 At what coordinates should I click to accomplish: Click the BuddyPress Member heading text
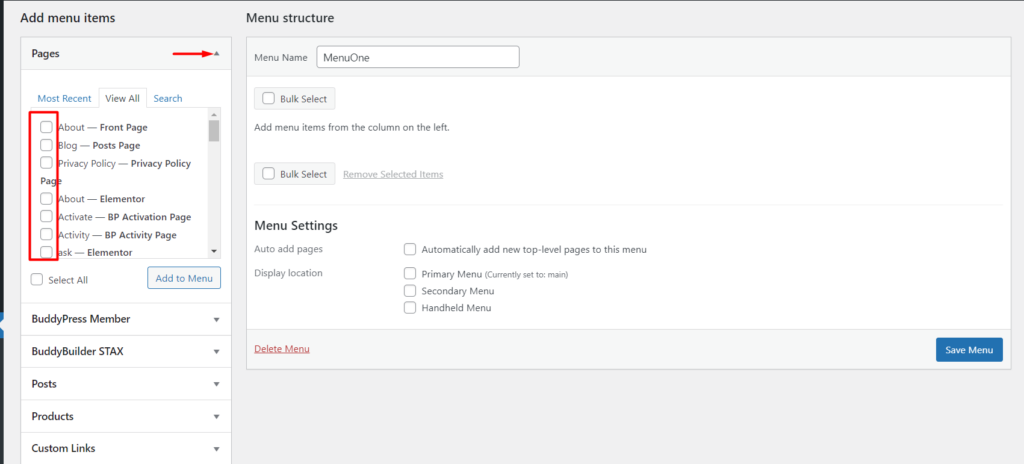coord(81,319)
